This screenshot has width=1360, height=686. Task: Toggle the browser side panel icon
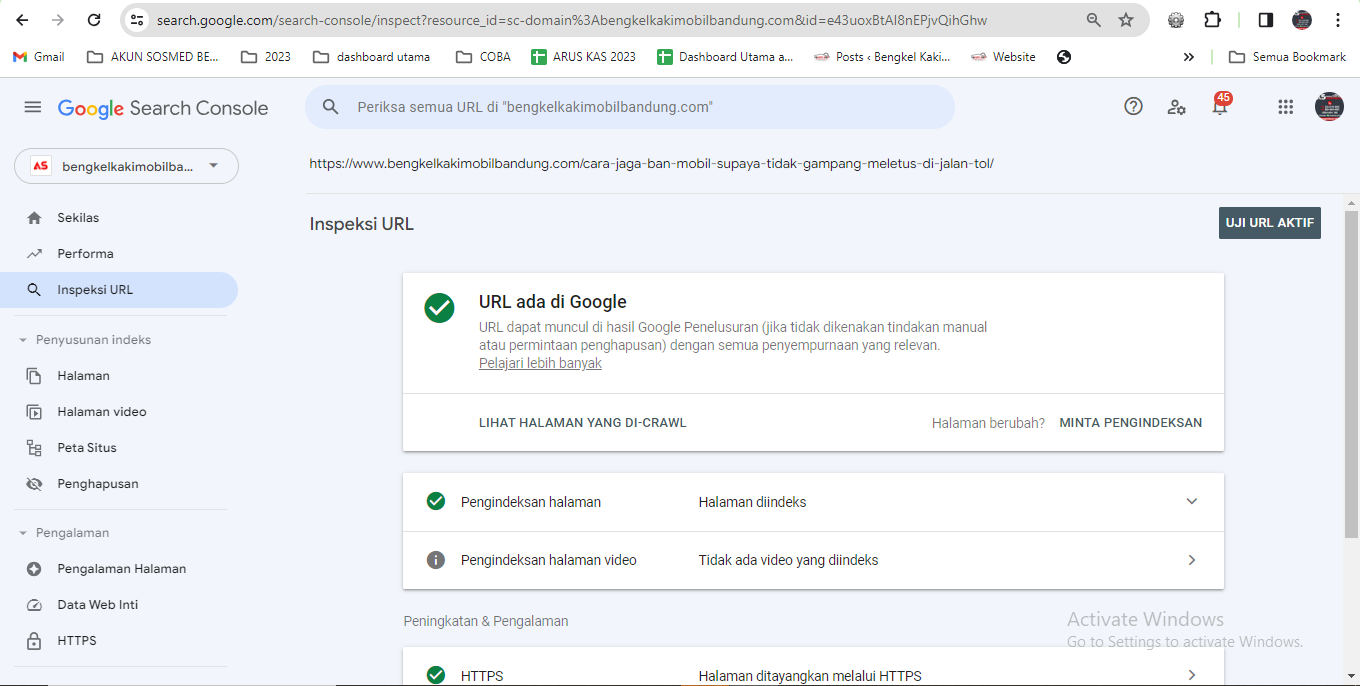tap(1265, 20)
